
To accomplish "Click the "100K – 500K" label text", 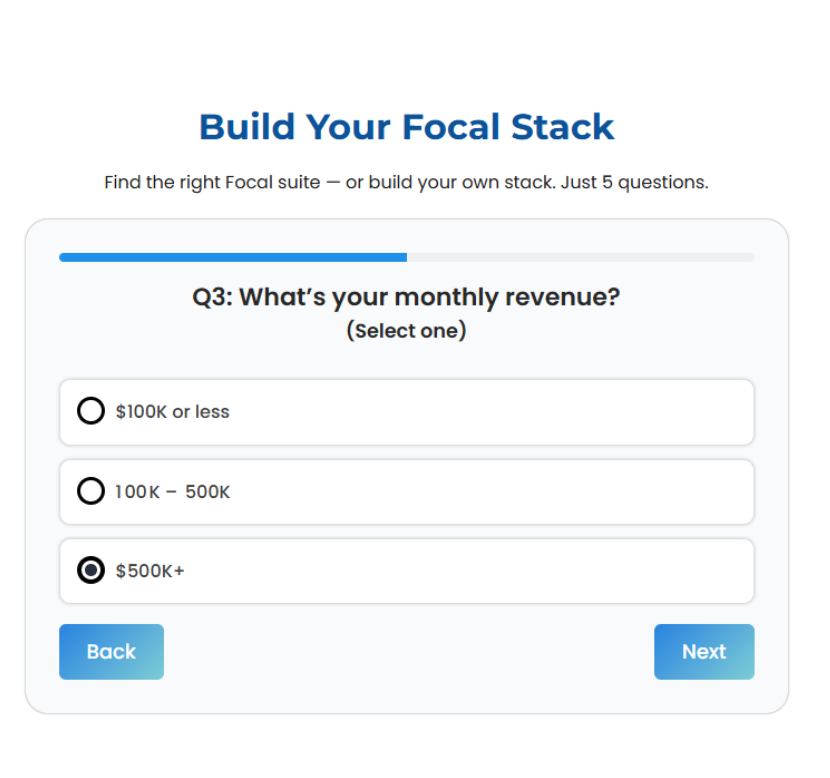I will click(x=172, y=492).
